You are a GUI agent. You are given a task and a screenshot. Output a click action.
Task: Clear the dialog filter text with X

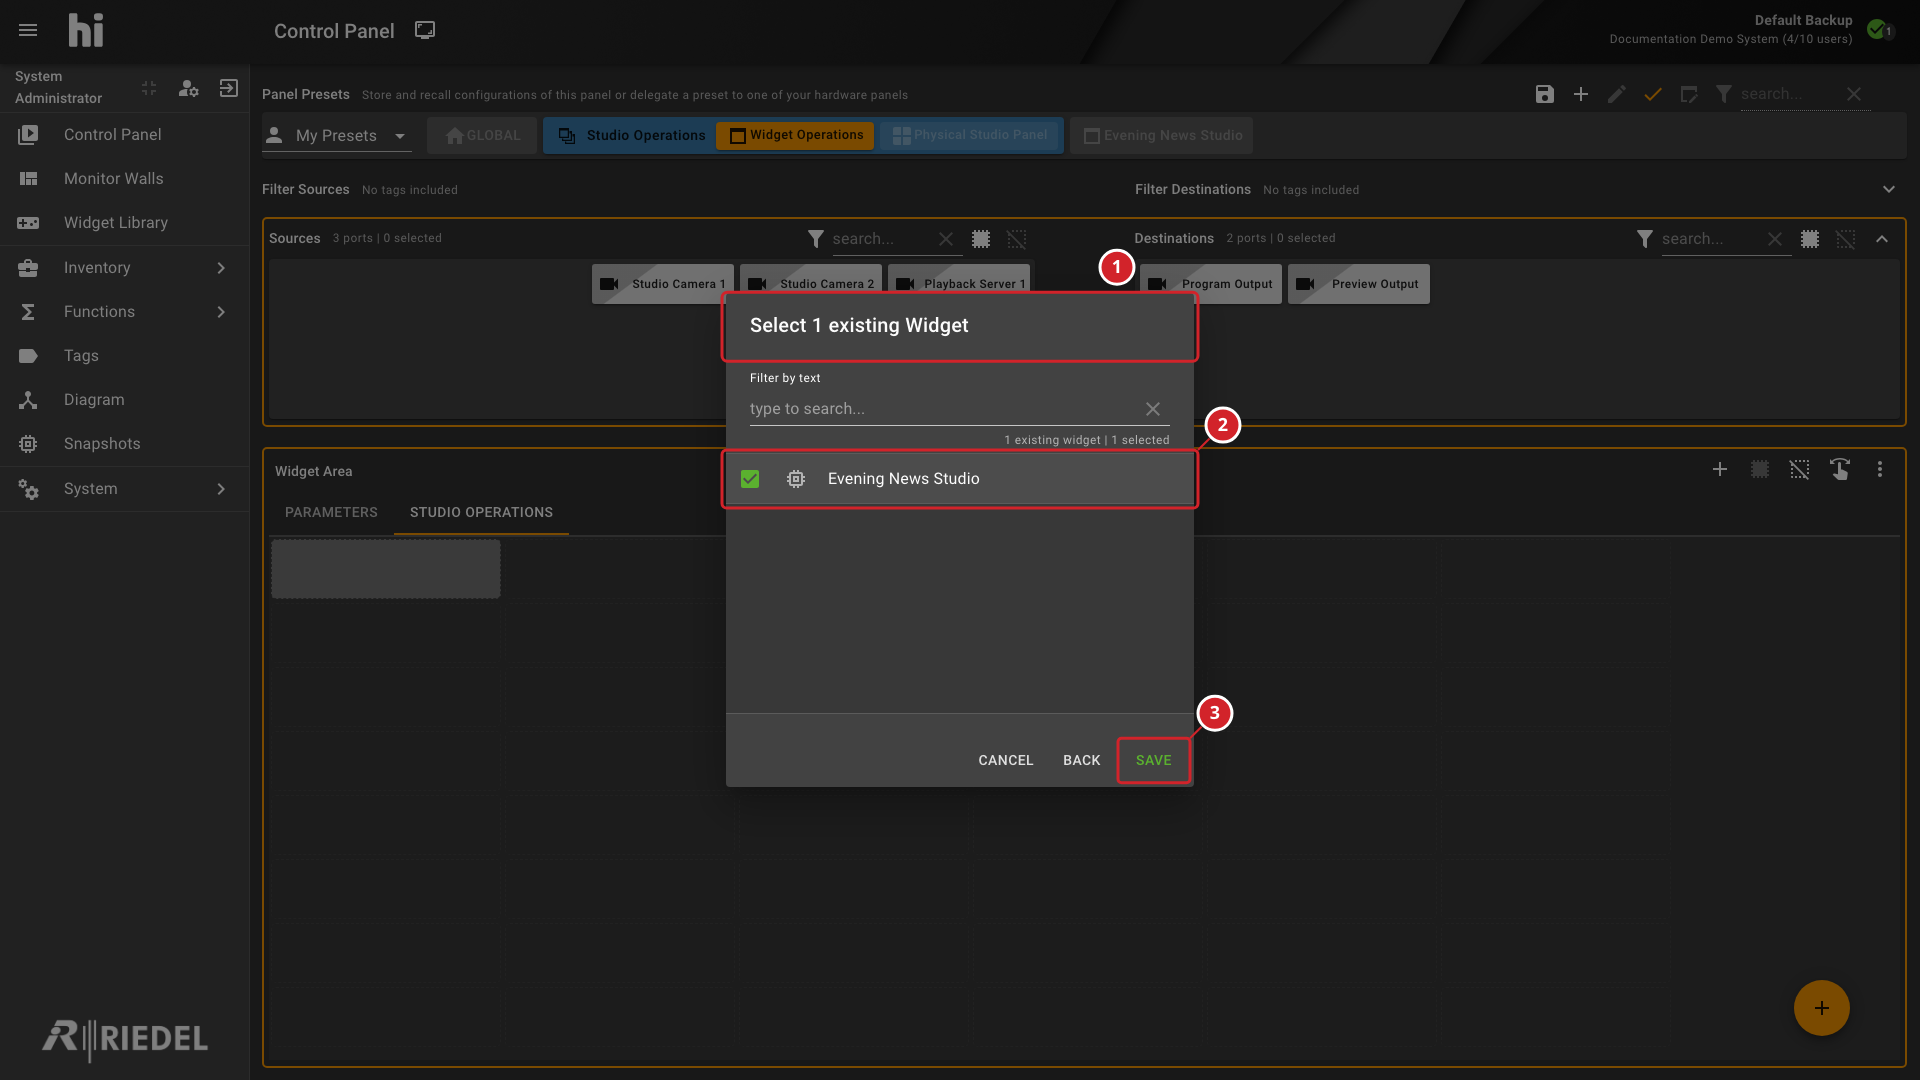click(x=1153, y=409)
